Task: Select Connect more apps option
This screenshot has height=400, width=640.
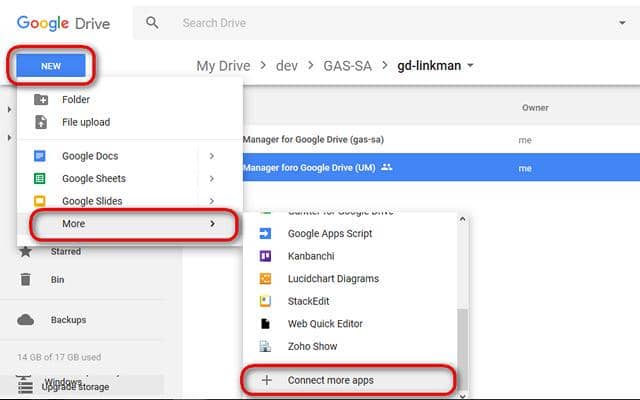Action: tap(330, 380)
